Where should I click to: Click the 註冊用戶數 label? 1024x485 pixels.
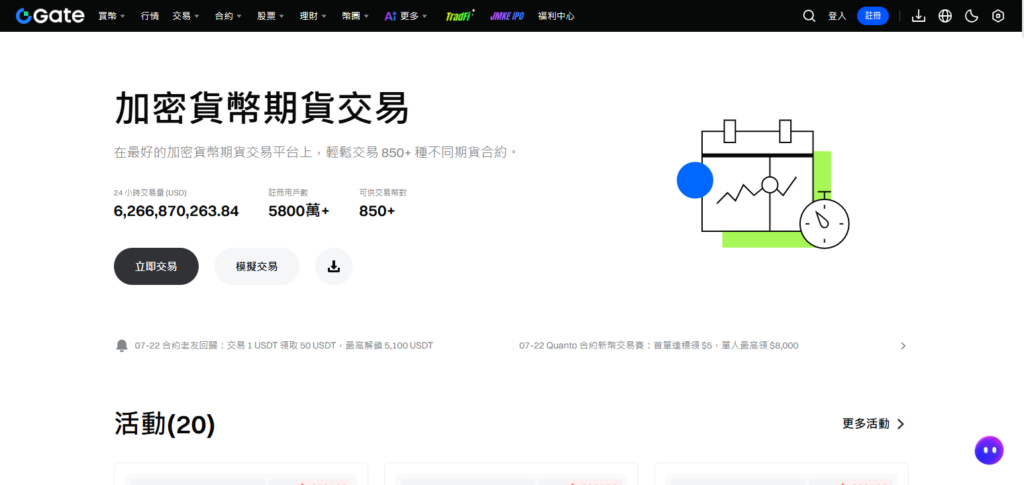point(288,193)
